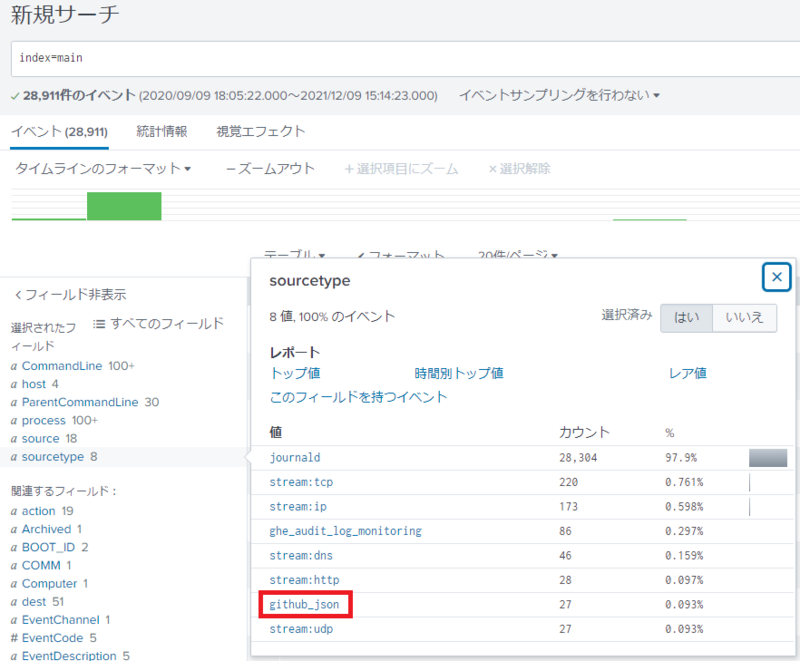Switch to the 統計情報 tab
Viewport: 800px width, 661px height.
162,132
